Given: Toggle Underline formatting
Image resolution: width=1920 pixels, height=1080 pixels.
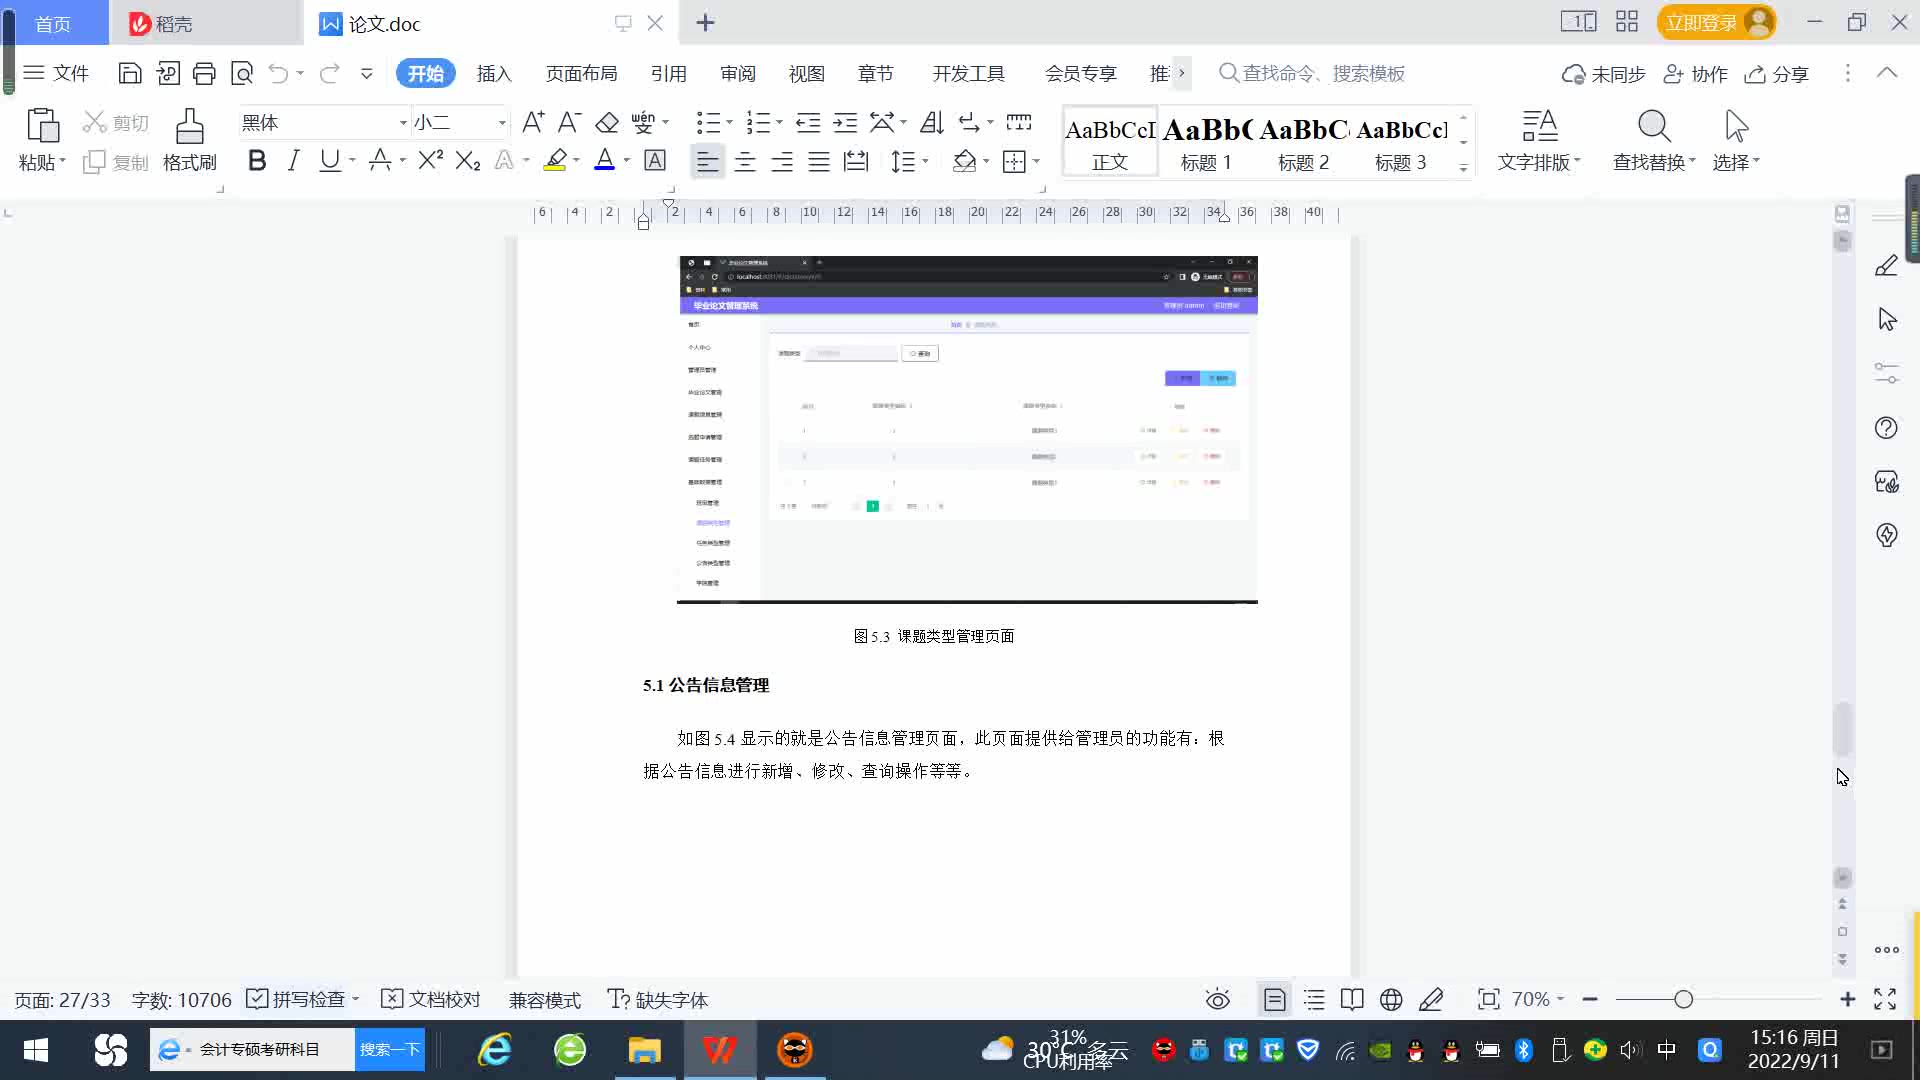Looking at the screenshot, I should (x=329, y=160).
